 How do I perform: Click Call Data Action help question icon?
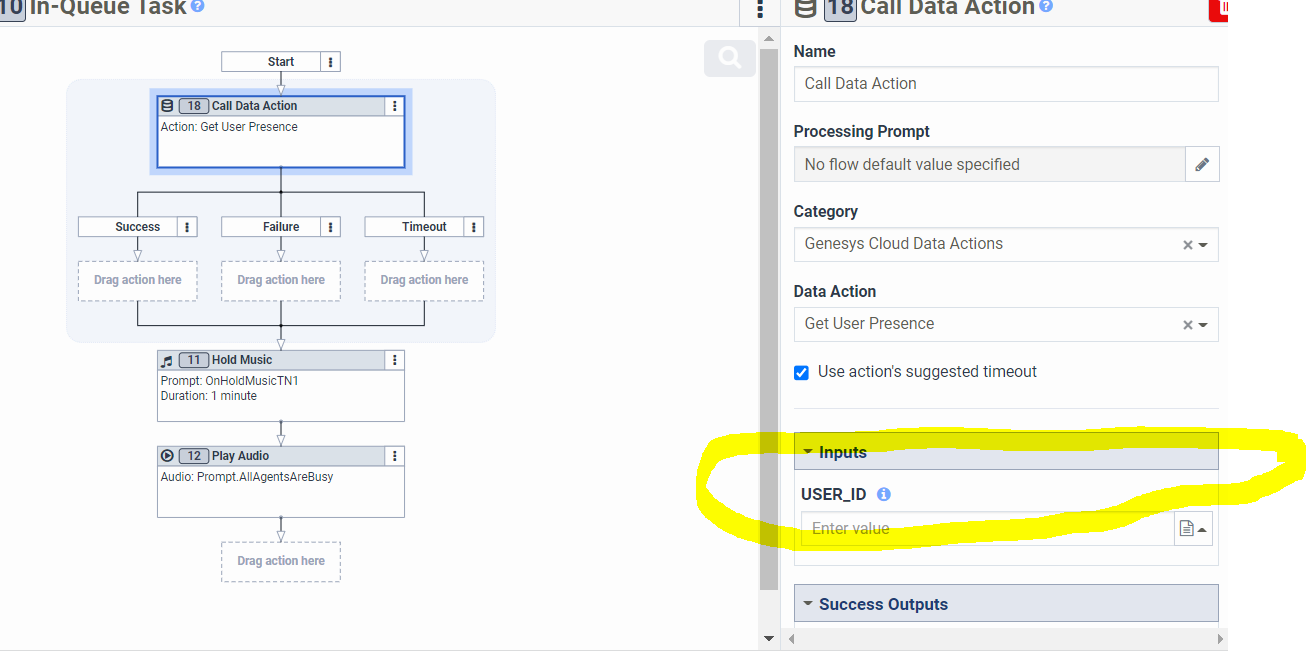[1046, 6]
